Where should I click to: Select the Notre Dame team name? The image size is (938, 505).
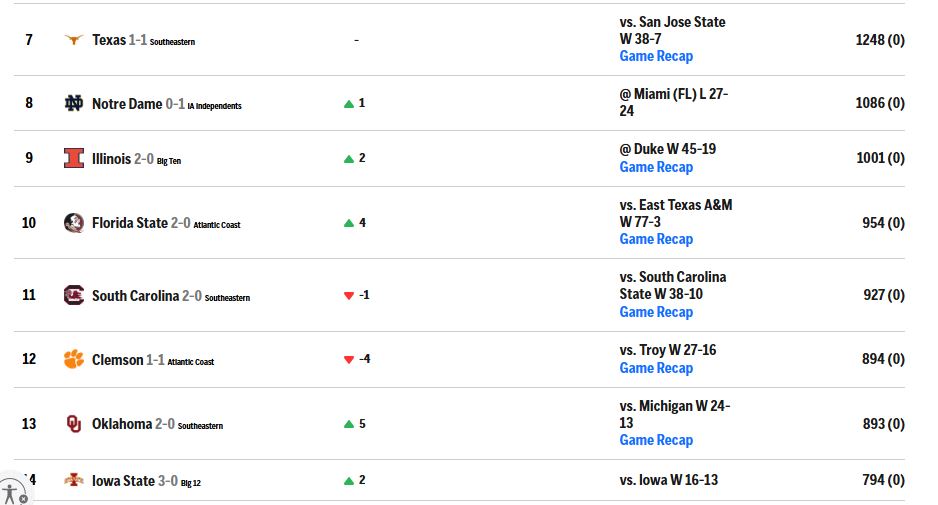(127, 104)
